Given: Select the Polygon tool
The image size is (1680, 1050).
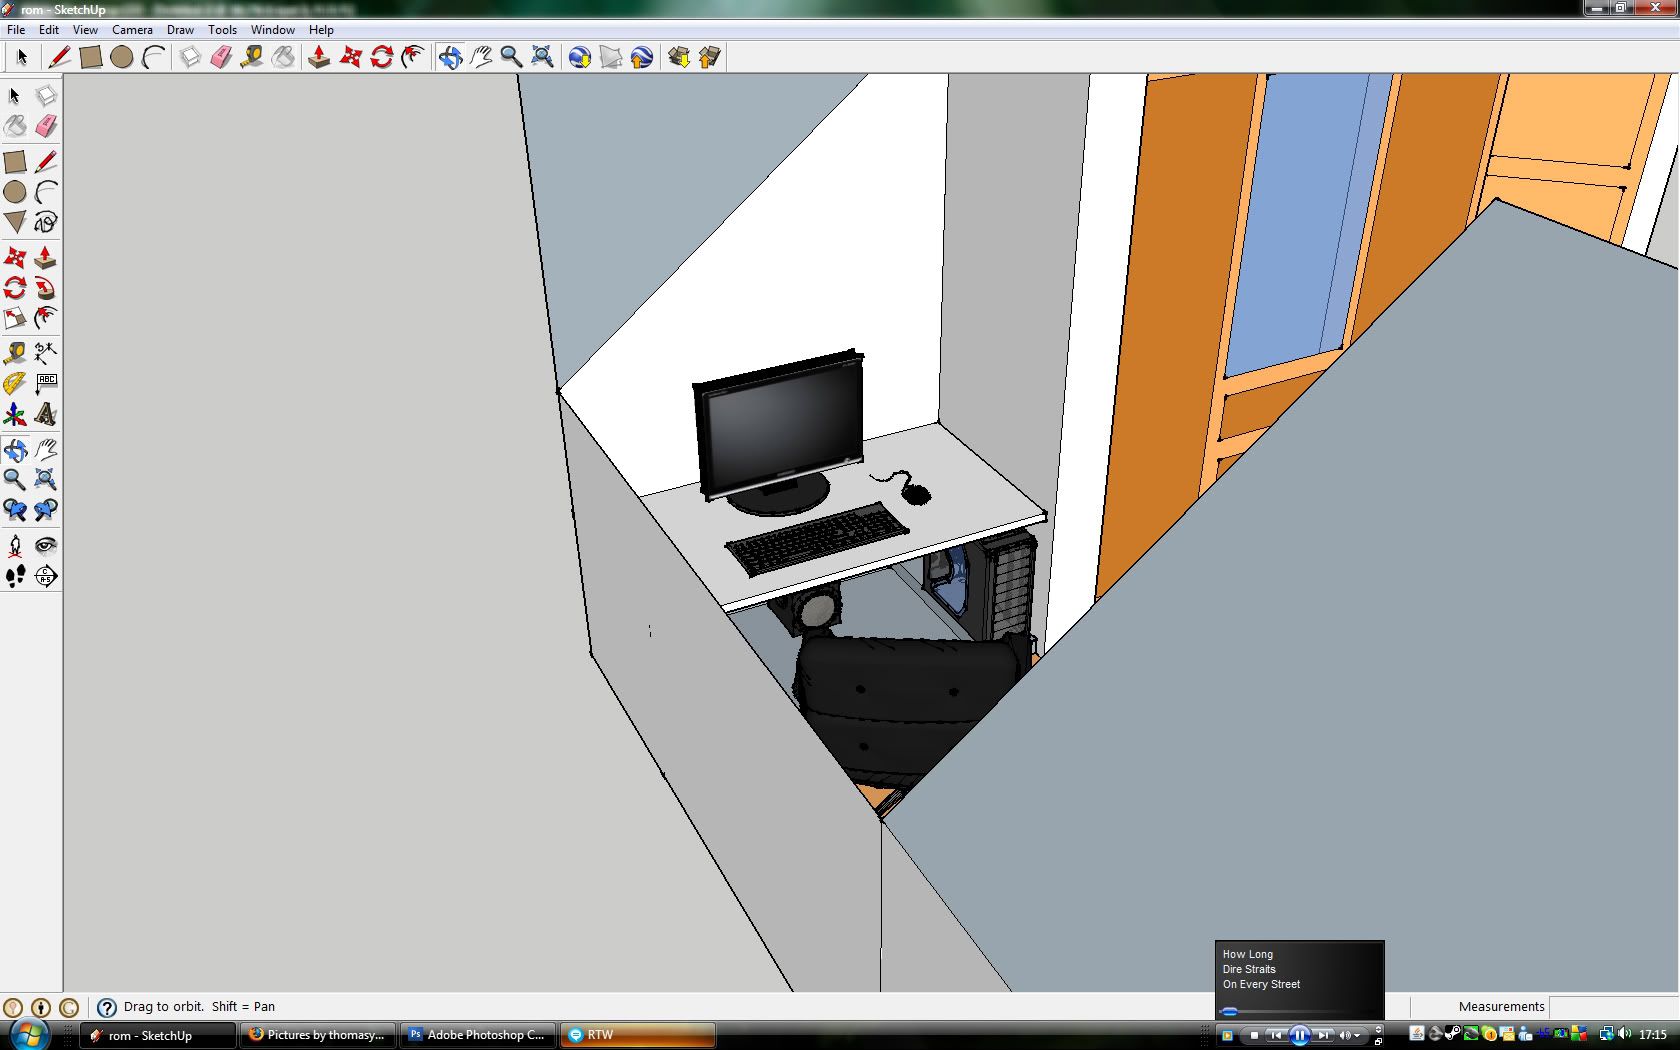Looking at the screenshot, I should point(15,222).
